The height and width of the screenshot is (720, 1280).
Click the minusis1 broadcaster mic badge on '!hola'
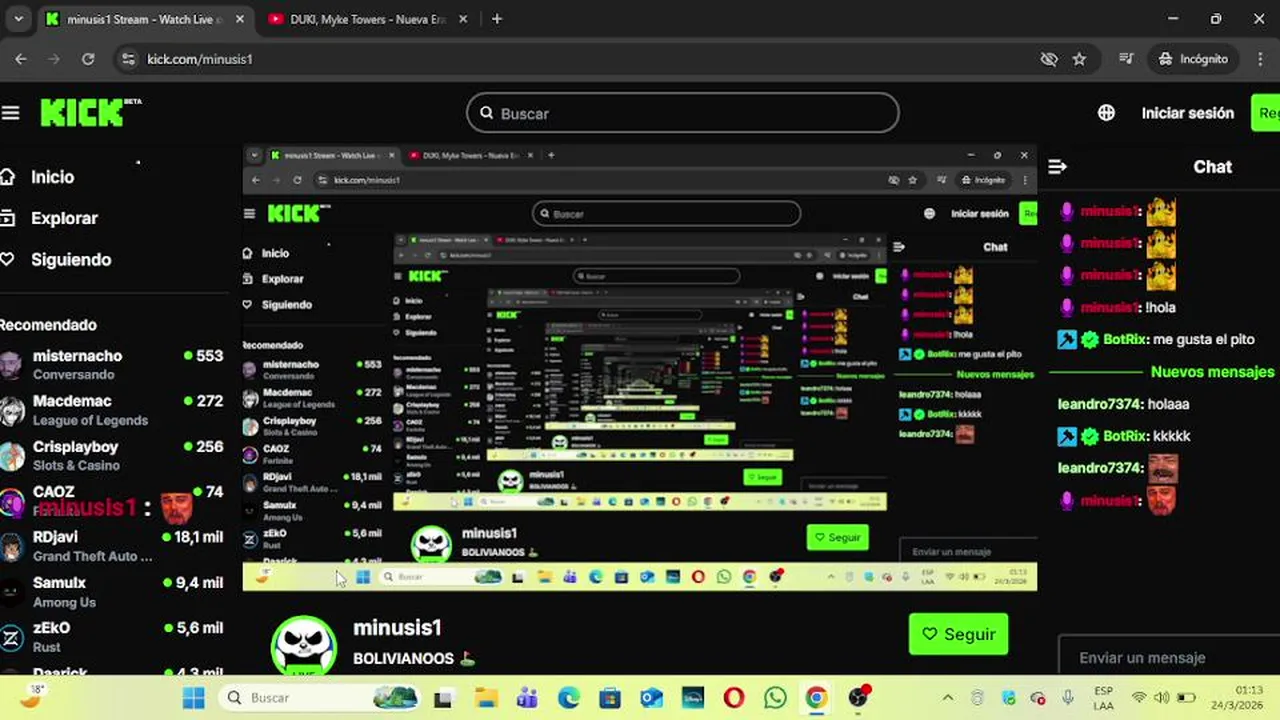point(1067,307)
